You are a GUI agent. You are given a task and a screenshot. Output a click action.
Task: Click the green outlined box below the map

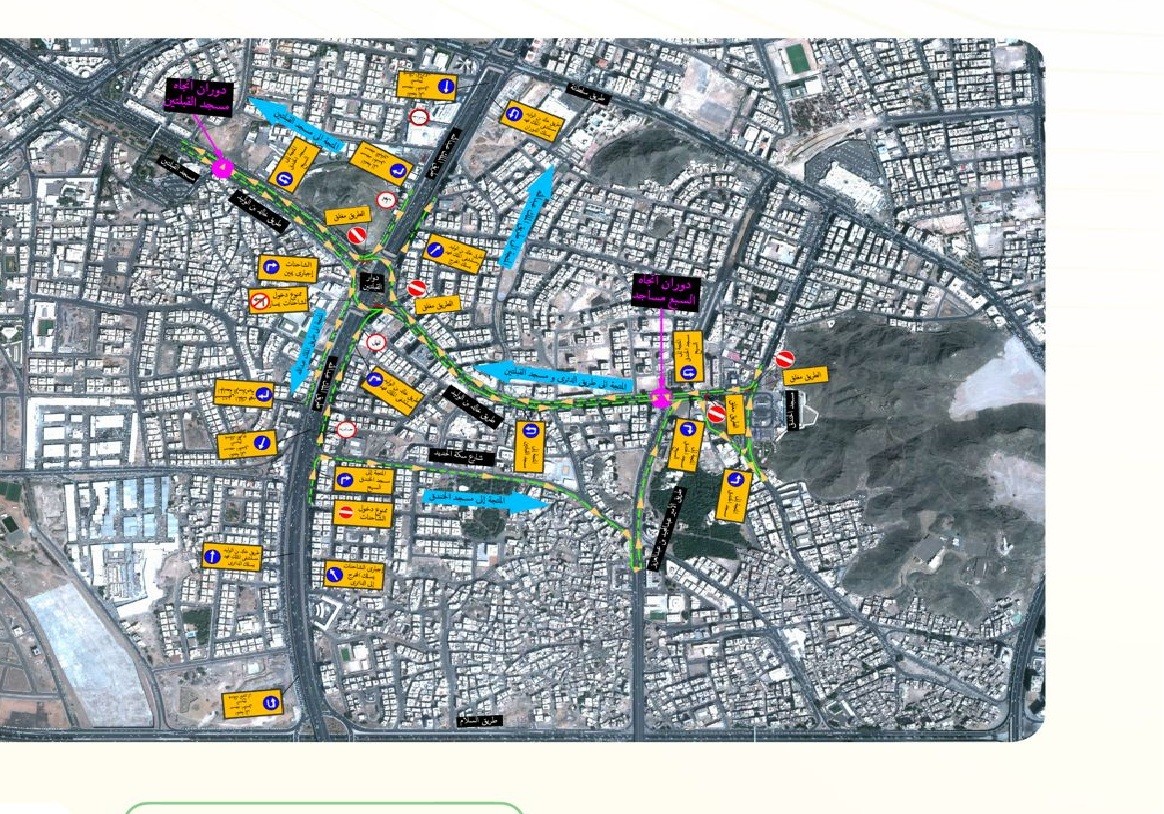click(323, 807)
